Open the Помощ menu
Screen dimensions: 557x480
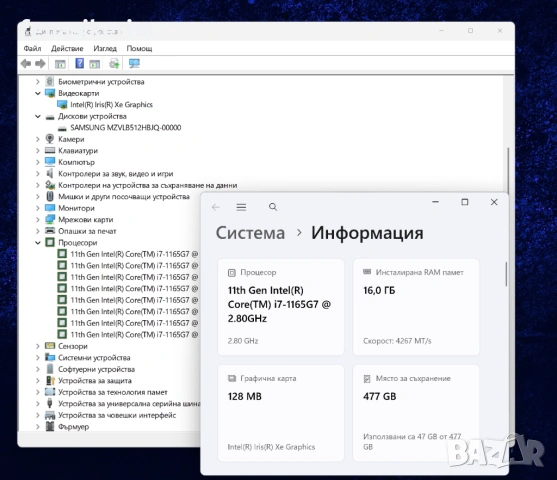(x=140, y=48)
